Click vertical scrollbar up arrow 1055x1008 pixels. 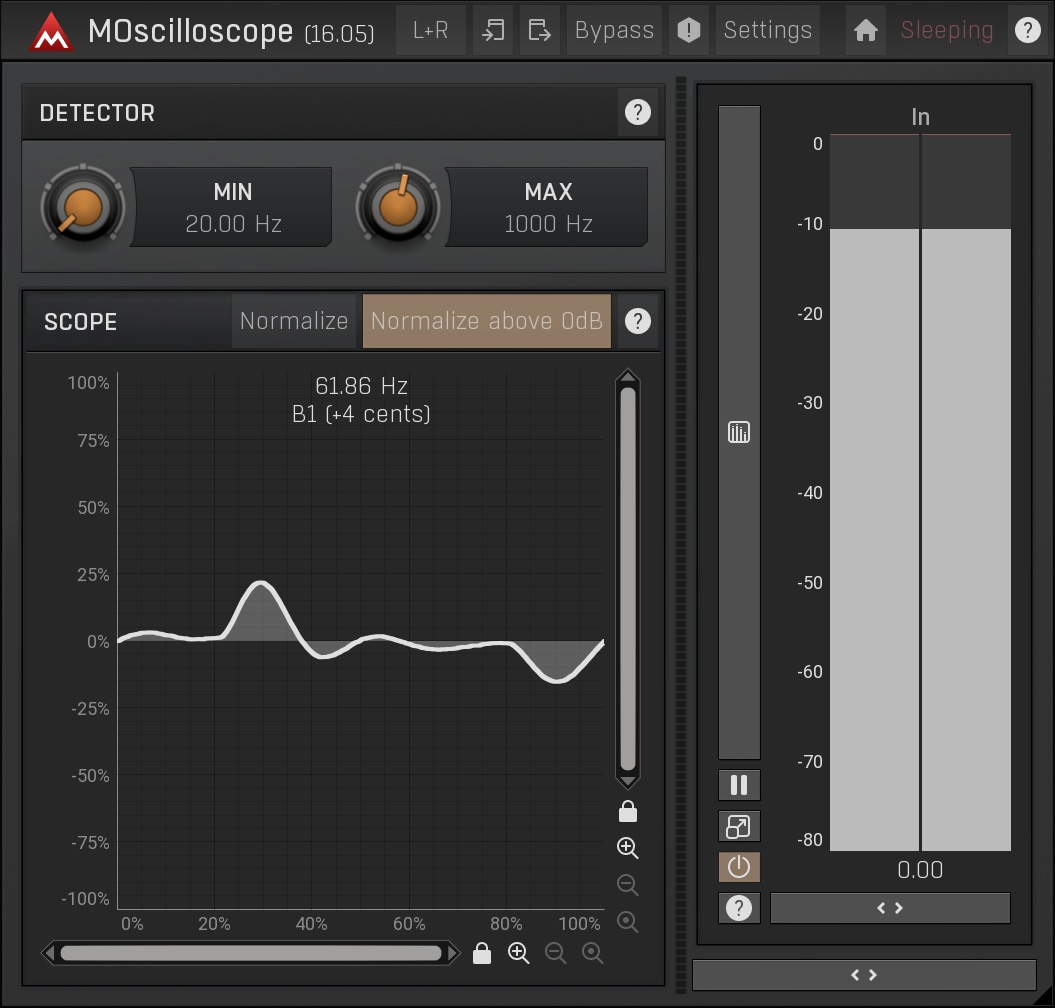tap(628, 377)
